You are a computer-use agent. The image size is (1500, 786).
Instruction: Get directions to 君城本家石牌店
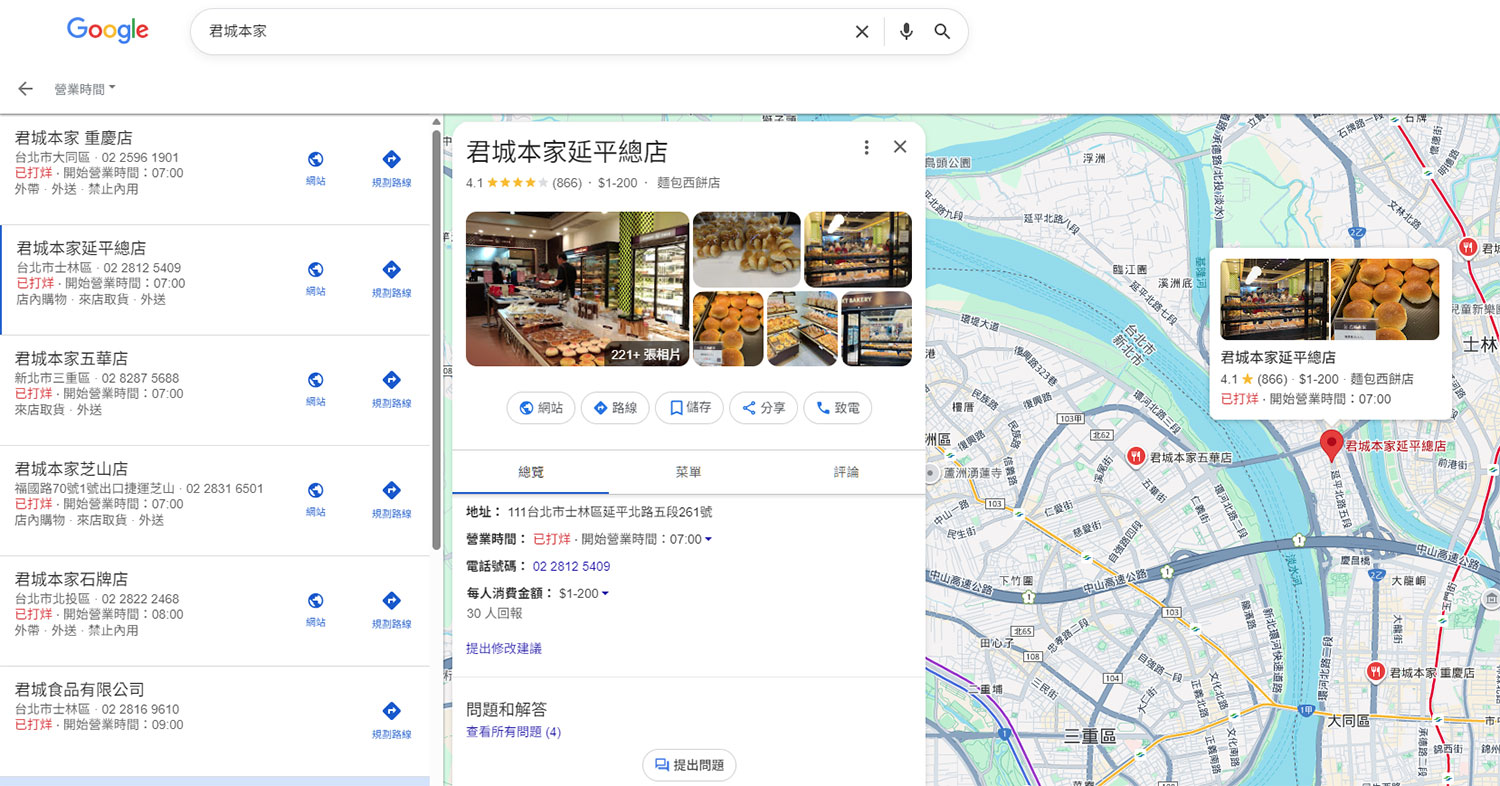392,609
